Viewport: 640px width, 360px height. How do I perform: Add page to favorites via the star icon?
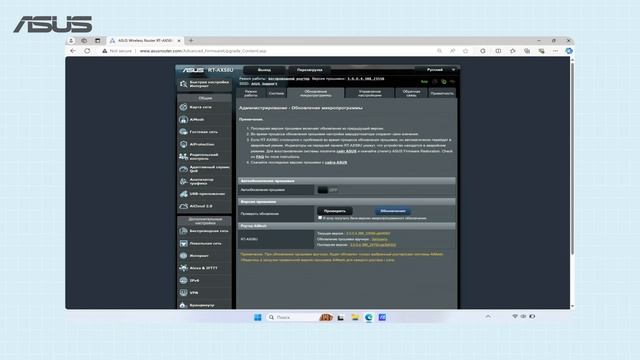pos(466,51)
